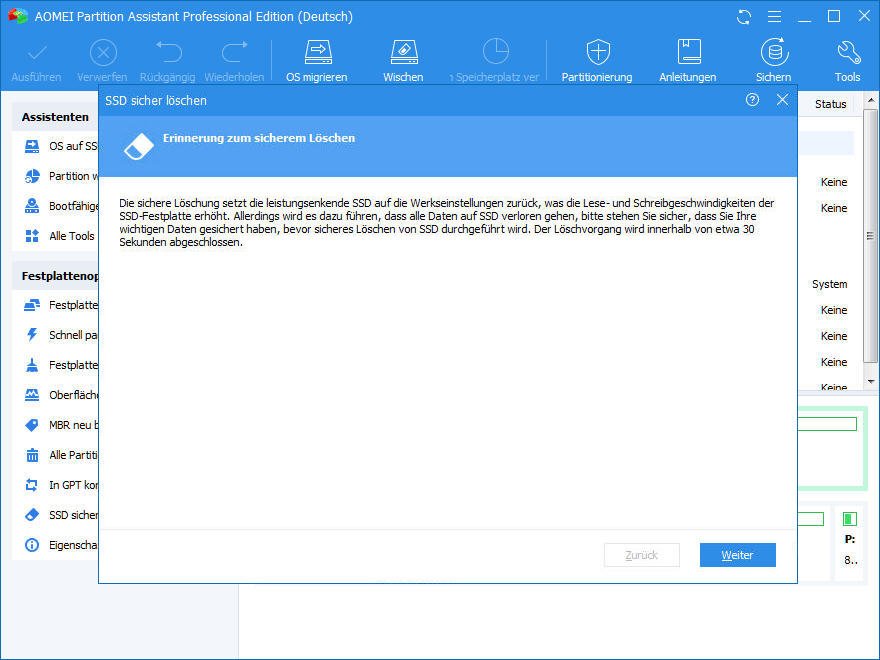The height and width of the screenshot is (660, 880).
Task: Click the Rückgängig undo icon
Action: click(x=168, y=52)
